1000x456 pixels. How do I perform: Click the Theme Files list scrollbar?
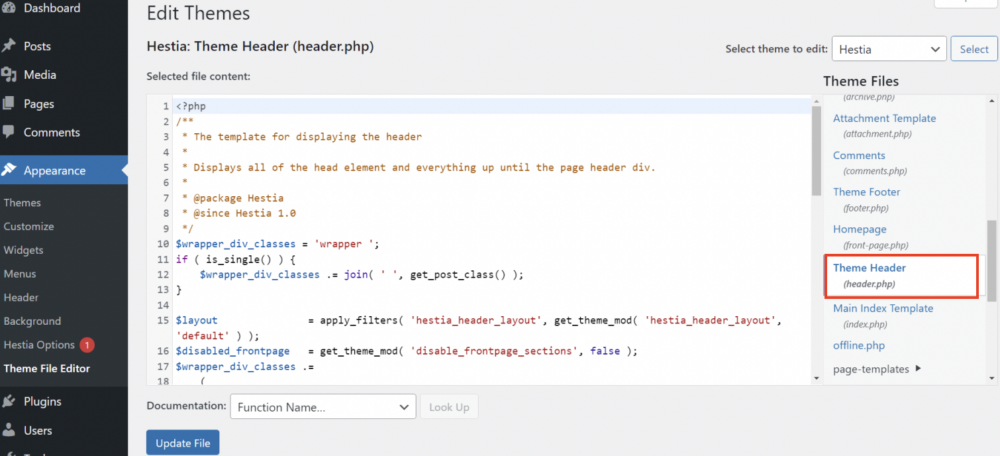991,260
